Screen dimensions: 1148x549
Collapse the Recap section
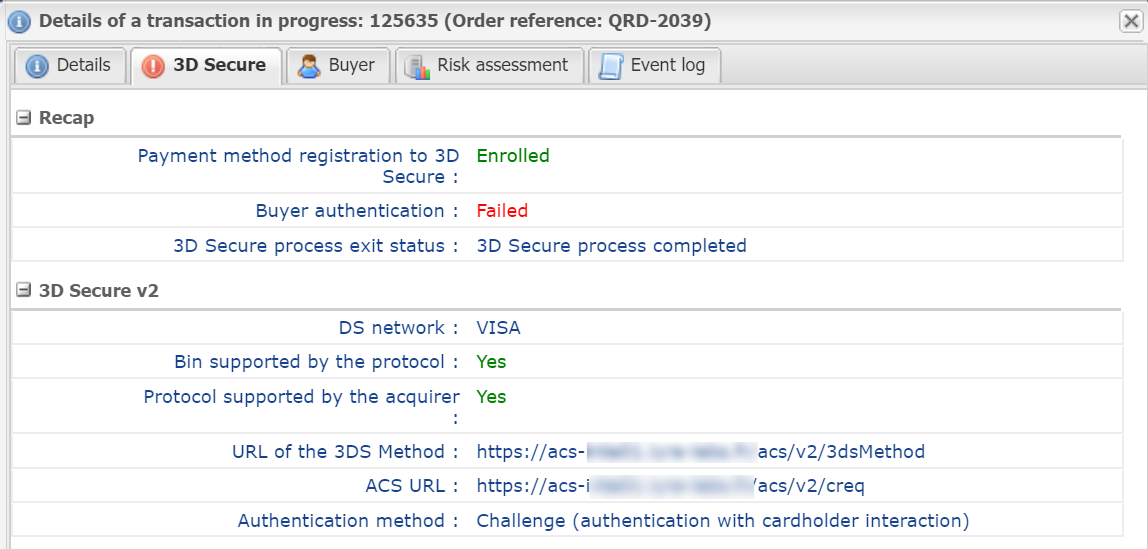pos(23,118)
